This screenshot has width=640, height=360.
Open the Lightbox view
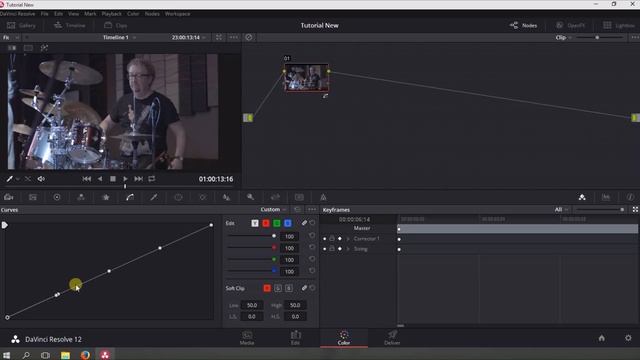[x=619, y=25]
